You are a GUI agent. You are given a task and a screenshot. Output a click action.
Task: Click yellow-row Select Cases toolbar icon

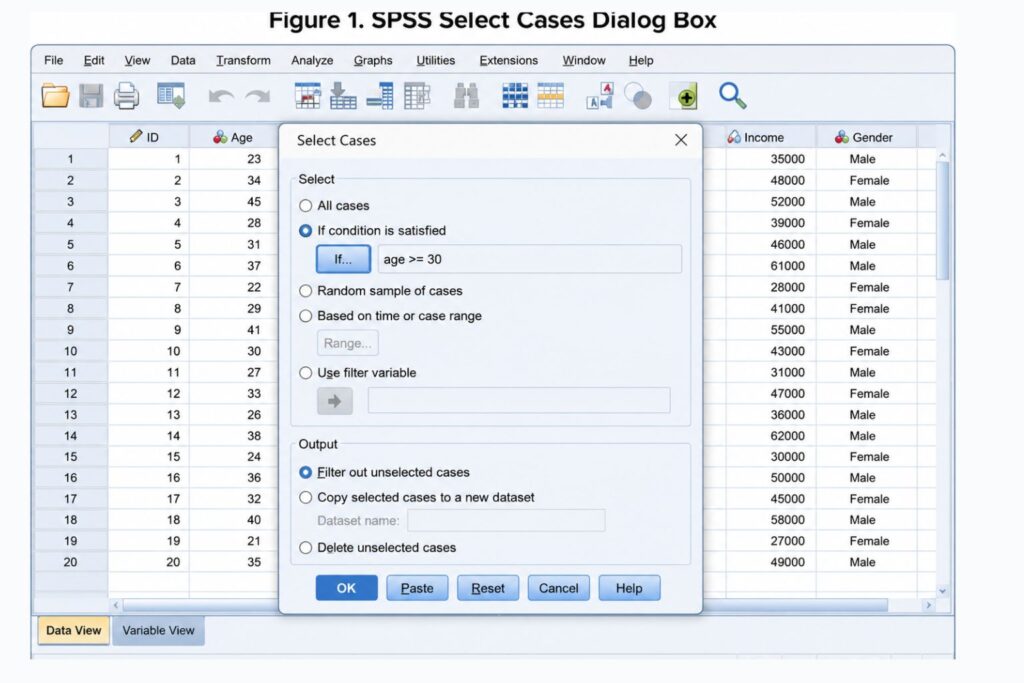[550, 96]
